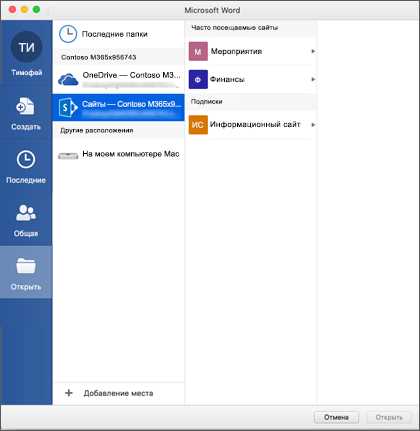
Task: Open the Мероприятия site entry
Action: tap(252, 51)
